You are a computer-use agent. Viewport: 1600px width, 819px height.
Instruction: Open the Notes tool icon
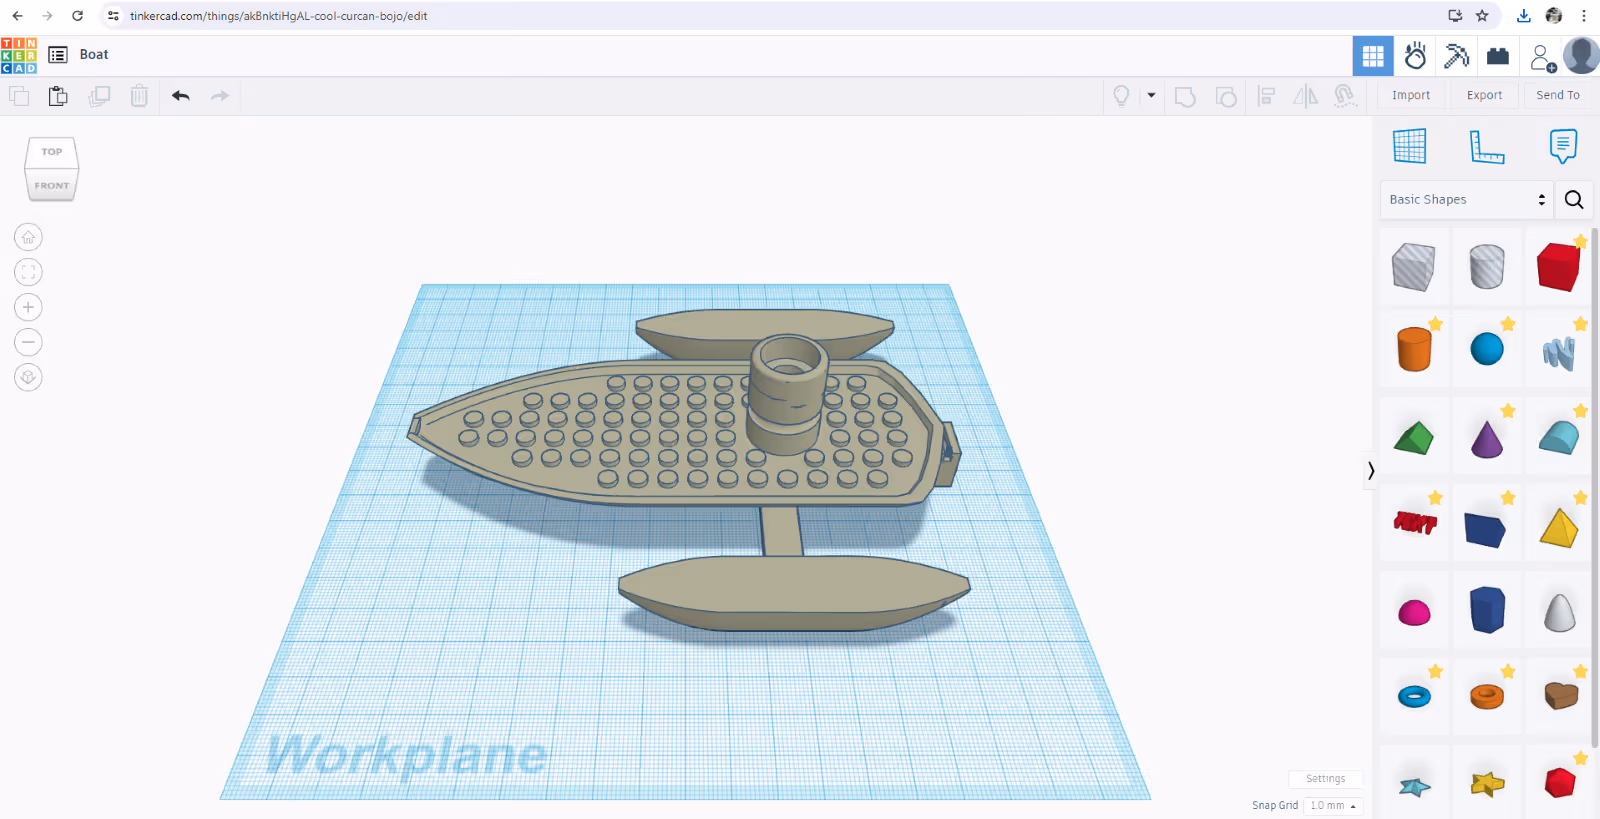tap(1563, 146)
